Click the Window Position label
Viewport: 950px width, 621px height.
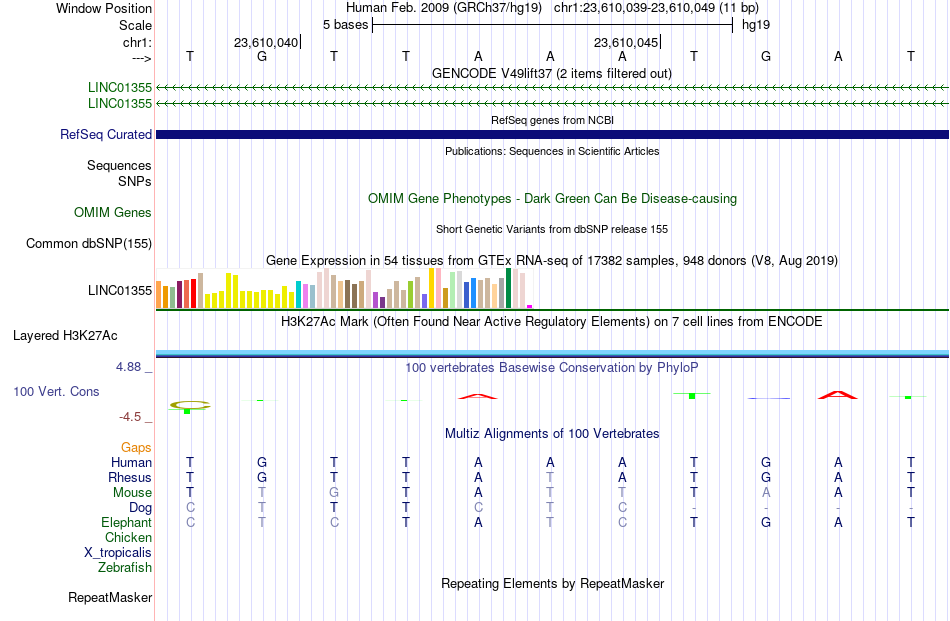pos(104,8)
